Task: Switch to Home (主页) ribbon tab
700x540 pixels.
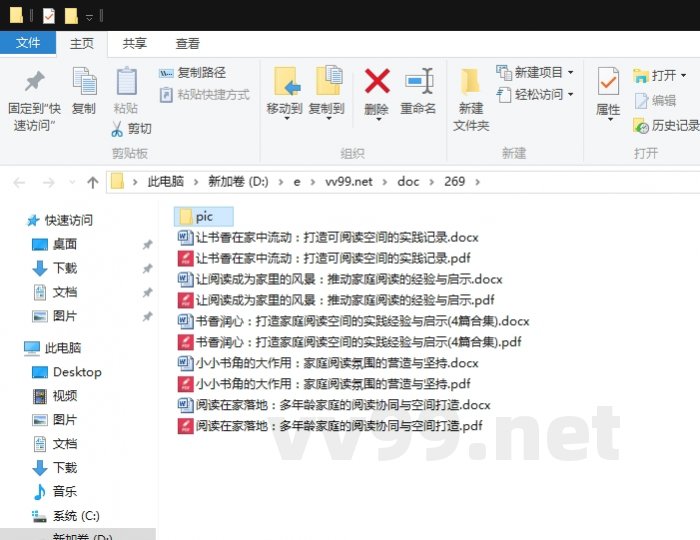Action: click(82, 43)
